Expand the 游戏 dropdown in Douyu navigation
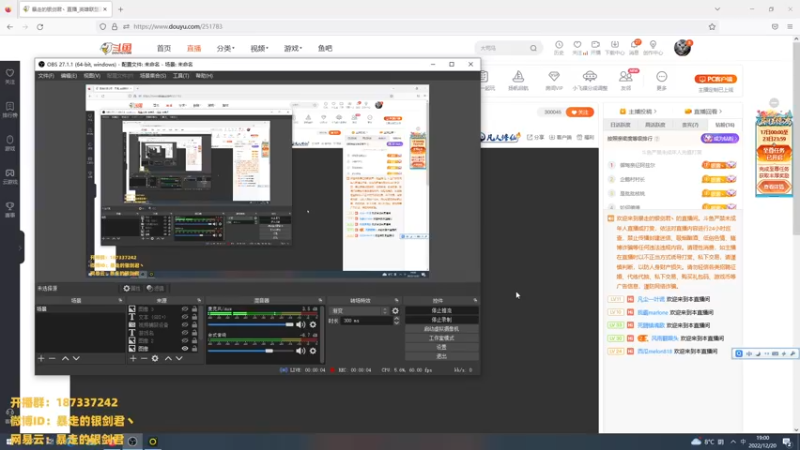Image resolution: width=800 pixels, height=450 pixels. pyautogui.click(x=293, y=48)
